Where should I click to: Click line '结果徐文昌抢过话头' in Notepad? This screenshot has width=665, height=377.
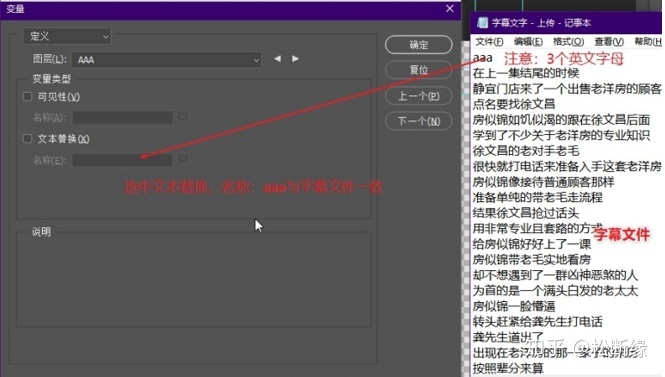tap(526, 213)
